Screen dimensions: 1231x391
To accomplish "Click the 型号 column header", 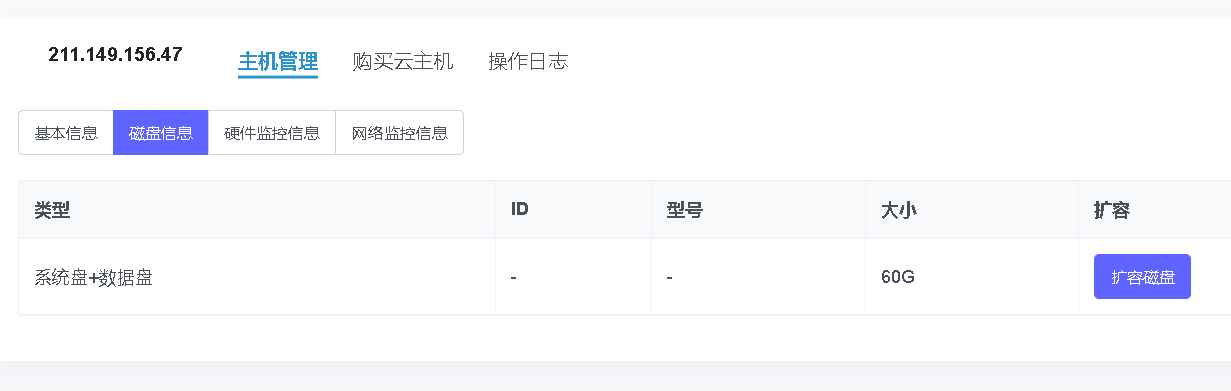I will point(684,210).
